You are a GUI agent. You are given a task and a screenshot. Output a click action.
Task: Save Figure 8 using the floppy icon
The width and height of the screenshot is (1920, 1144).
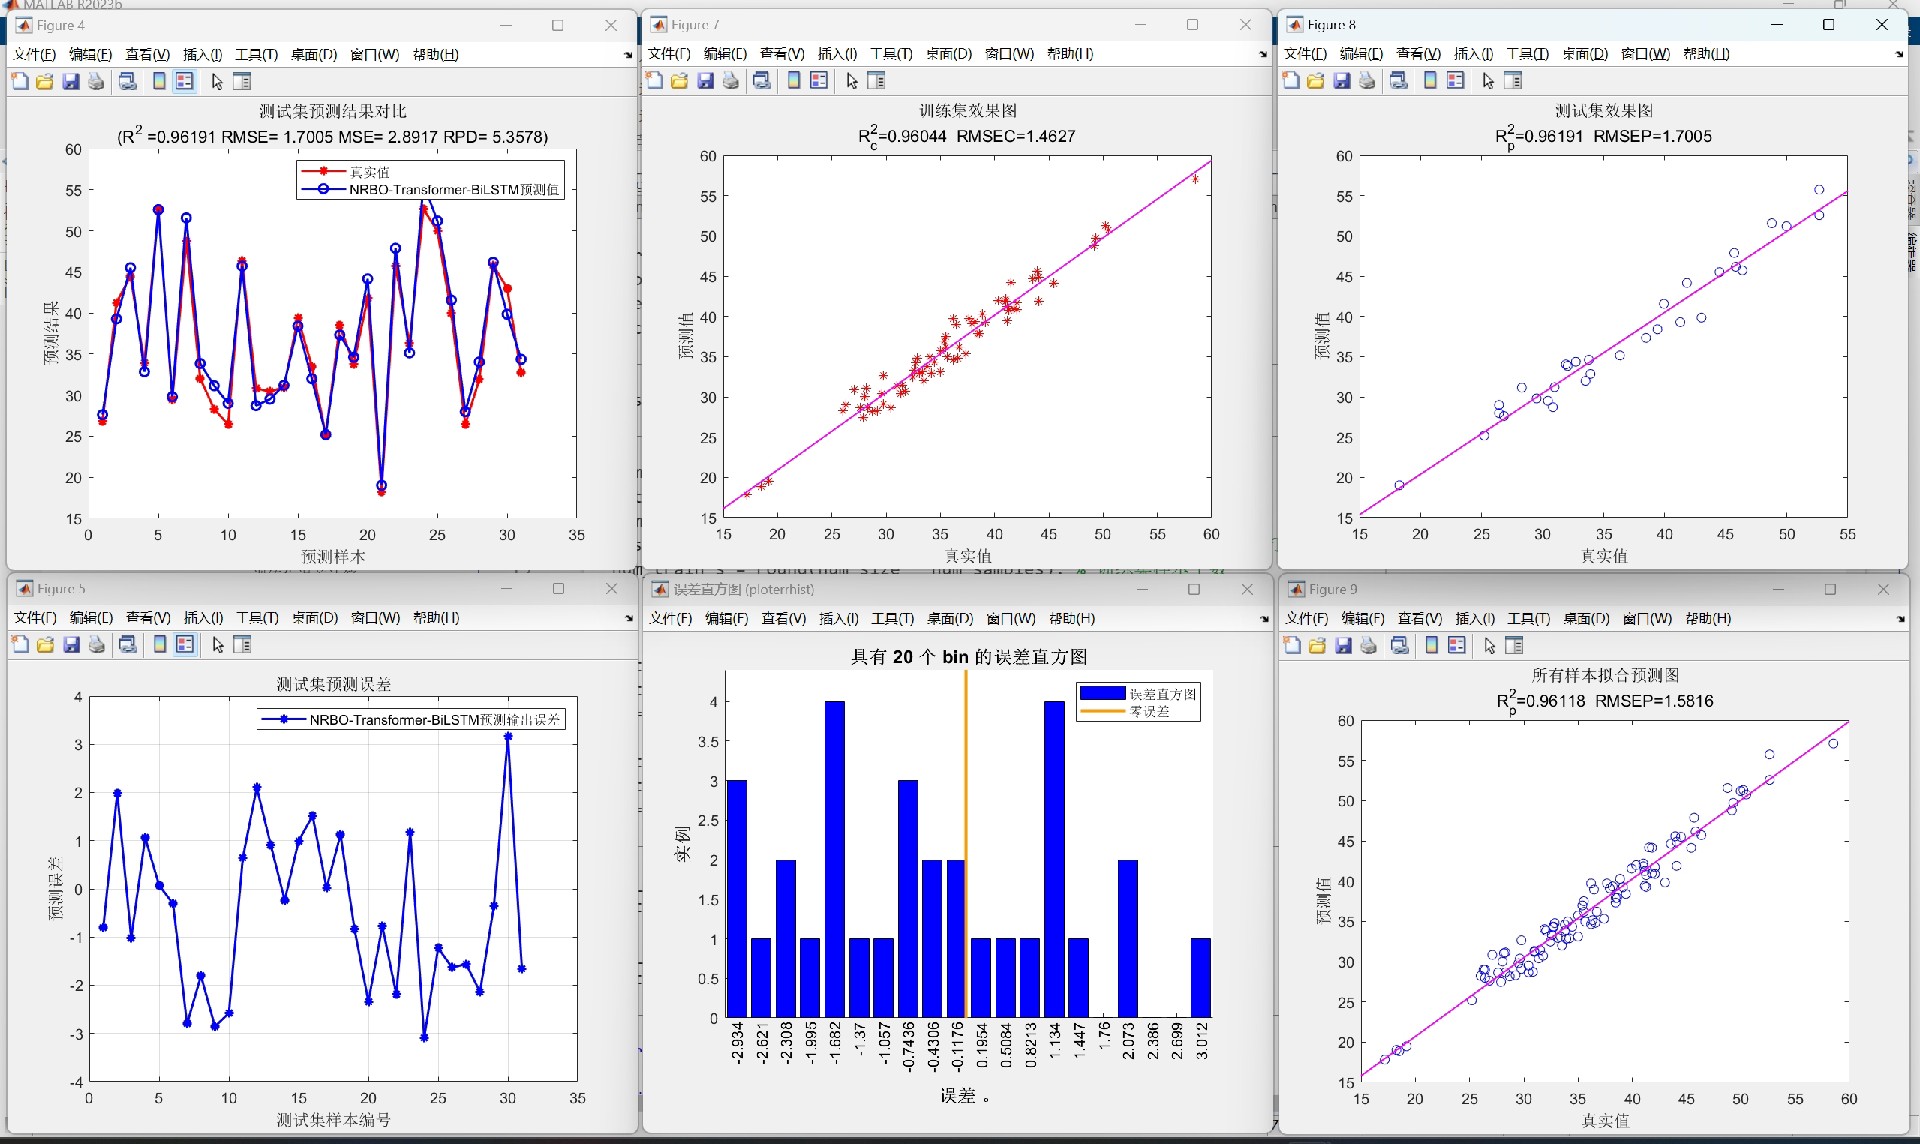1342,81
